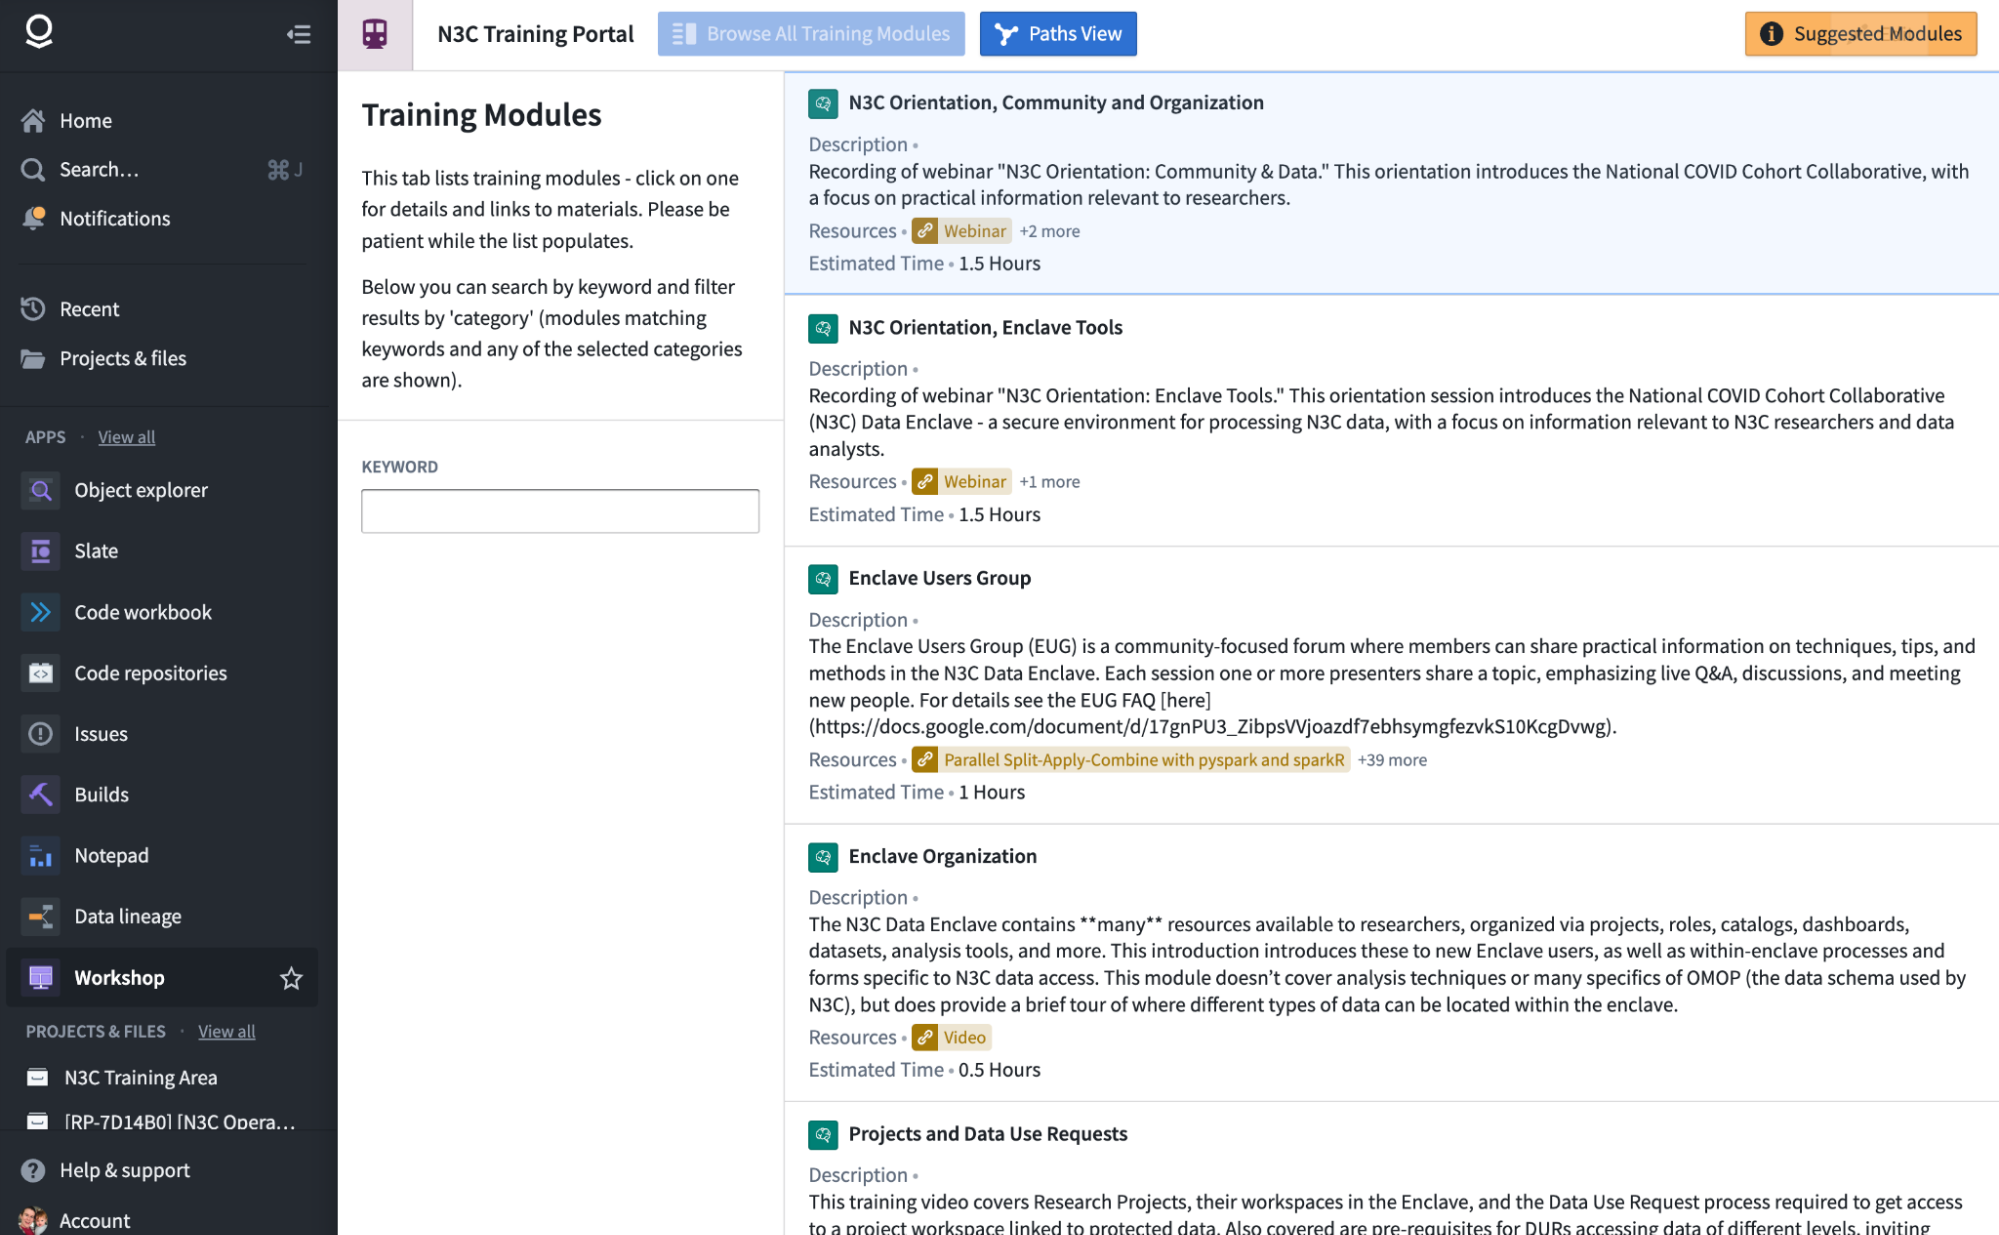Screen dimensions: 1999x1235
Task: Expand +1 more resources for Enclave Tools
Action: click(x=1049, y=482)
